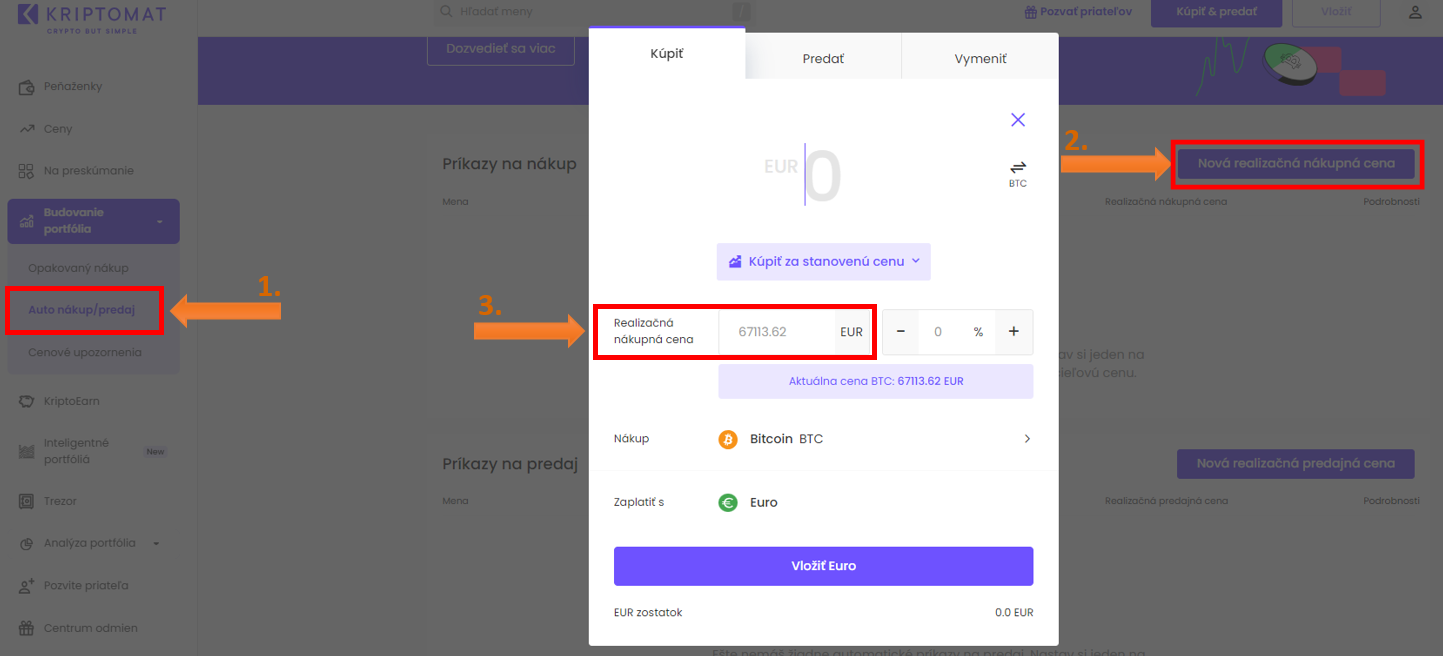Expand the Analýza portfólia sidebar menu

tap(156, 544)
